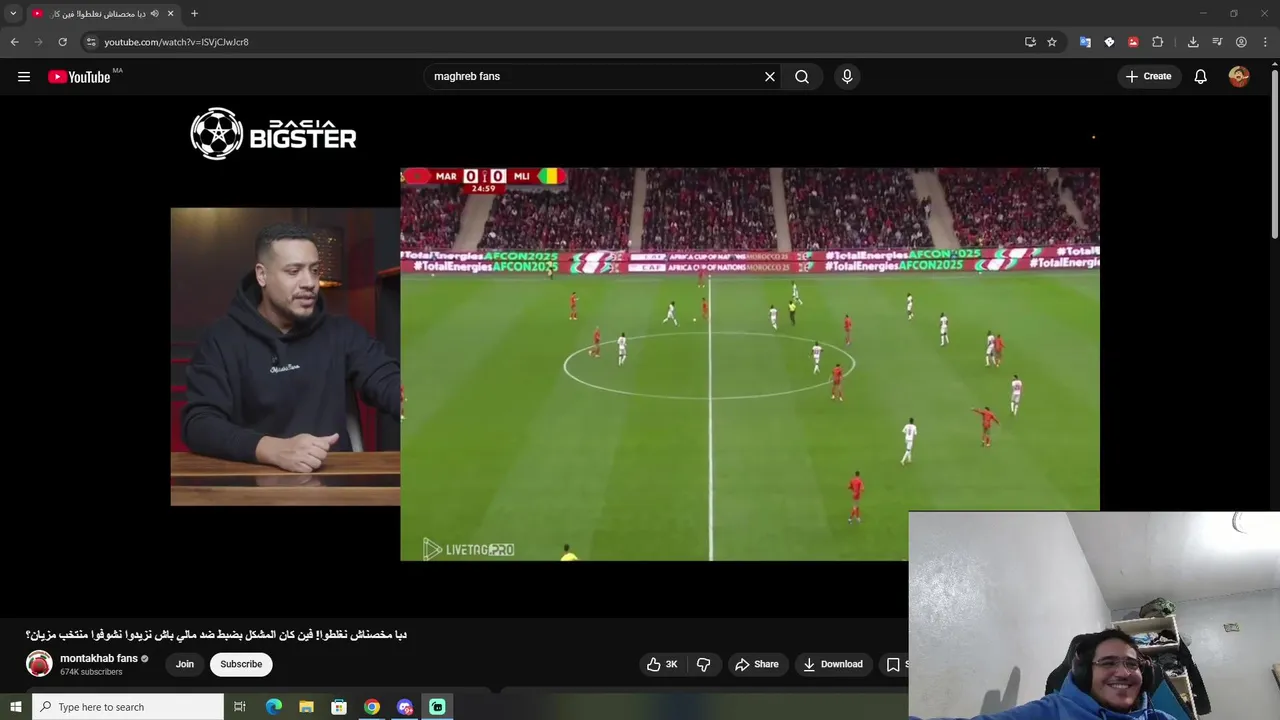Open File Explorer from the taskbar
Screen dimensions: 1280x720
(x=307, y=707)
